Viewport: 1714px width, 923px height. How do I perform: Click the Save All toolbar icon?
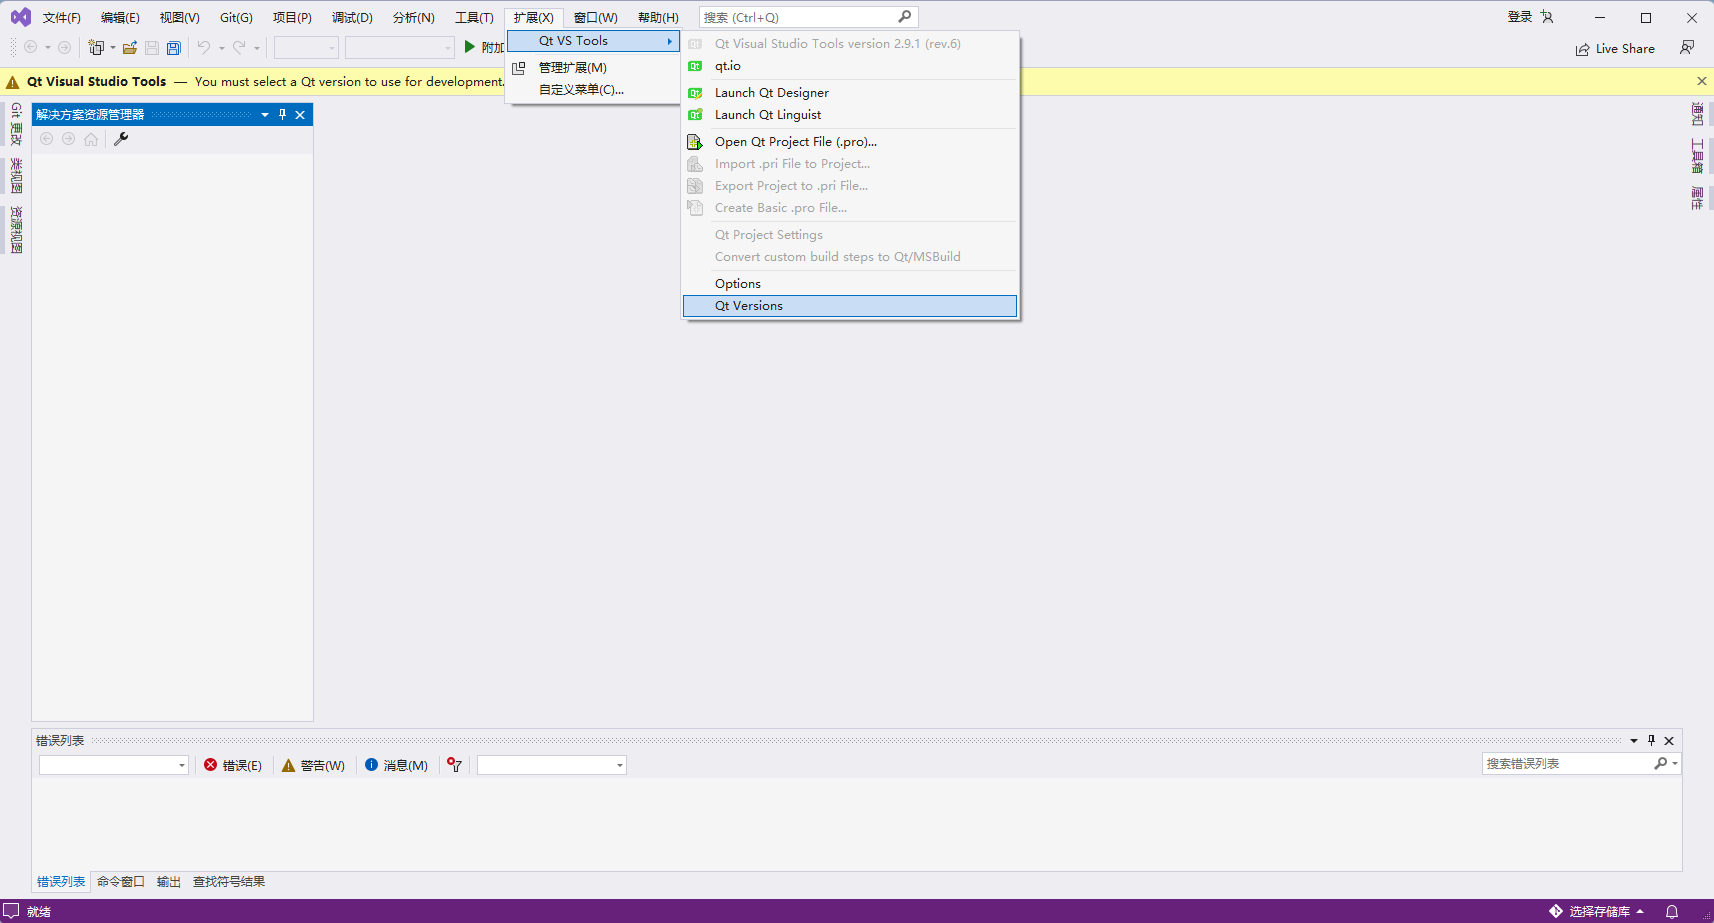(x=174, y=47)
